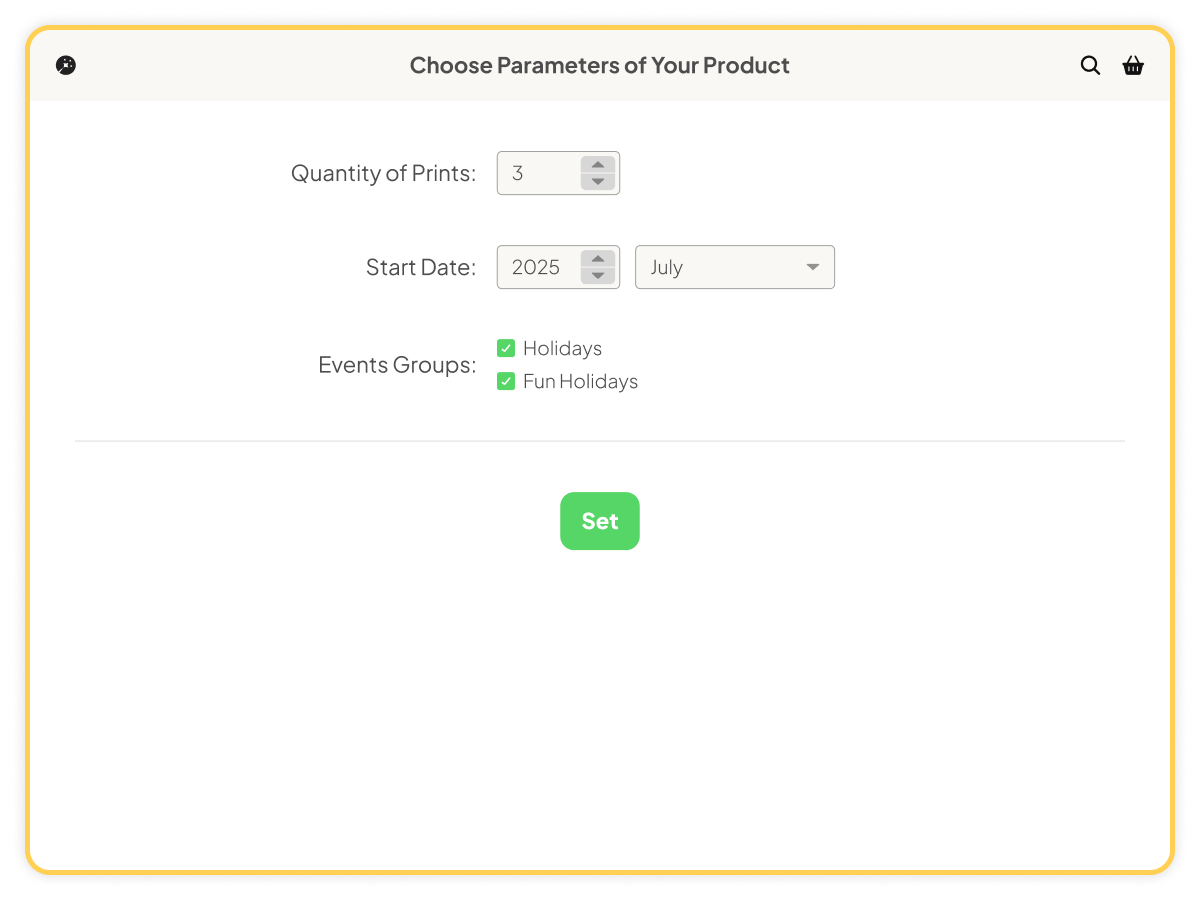Open search with the magnifier icon
This screenshot has height=900, width=1200.
(x=1090, y=65)
